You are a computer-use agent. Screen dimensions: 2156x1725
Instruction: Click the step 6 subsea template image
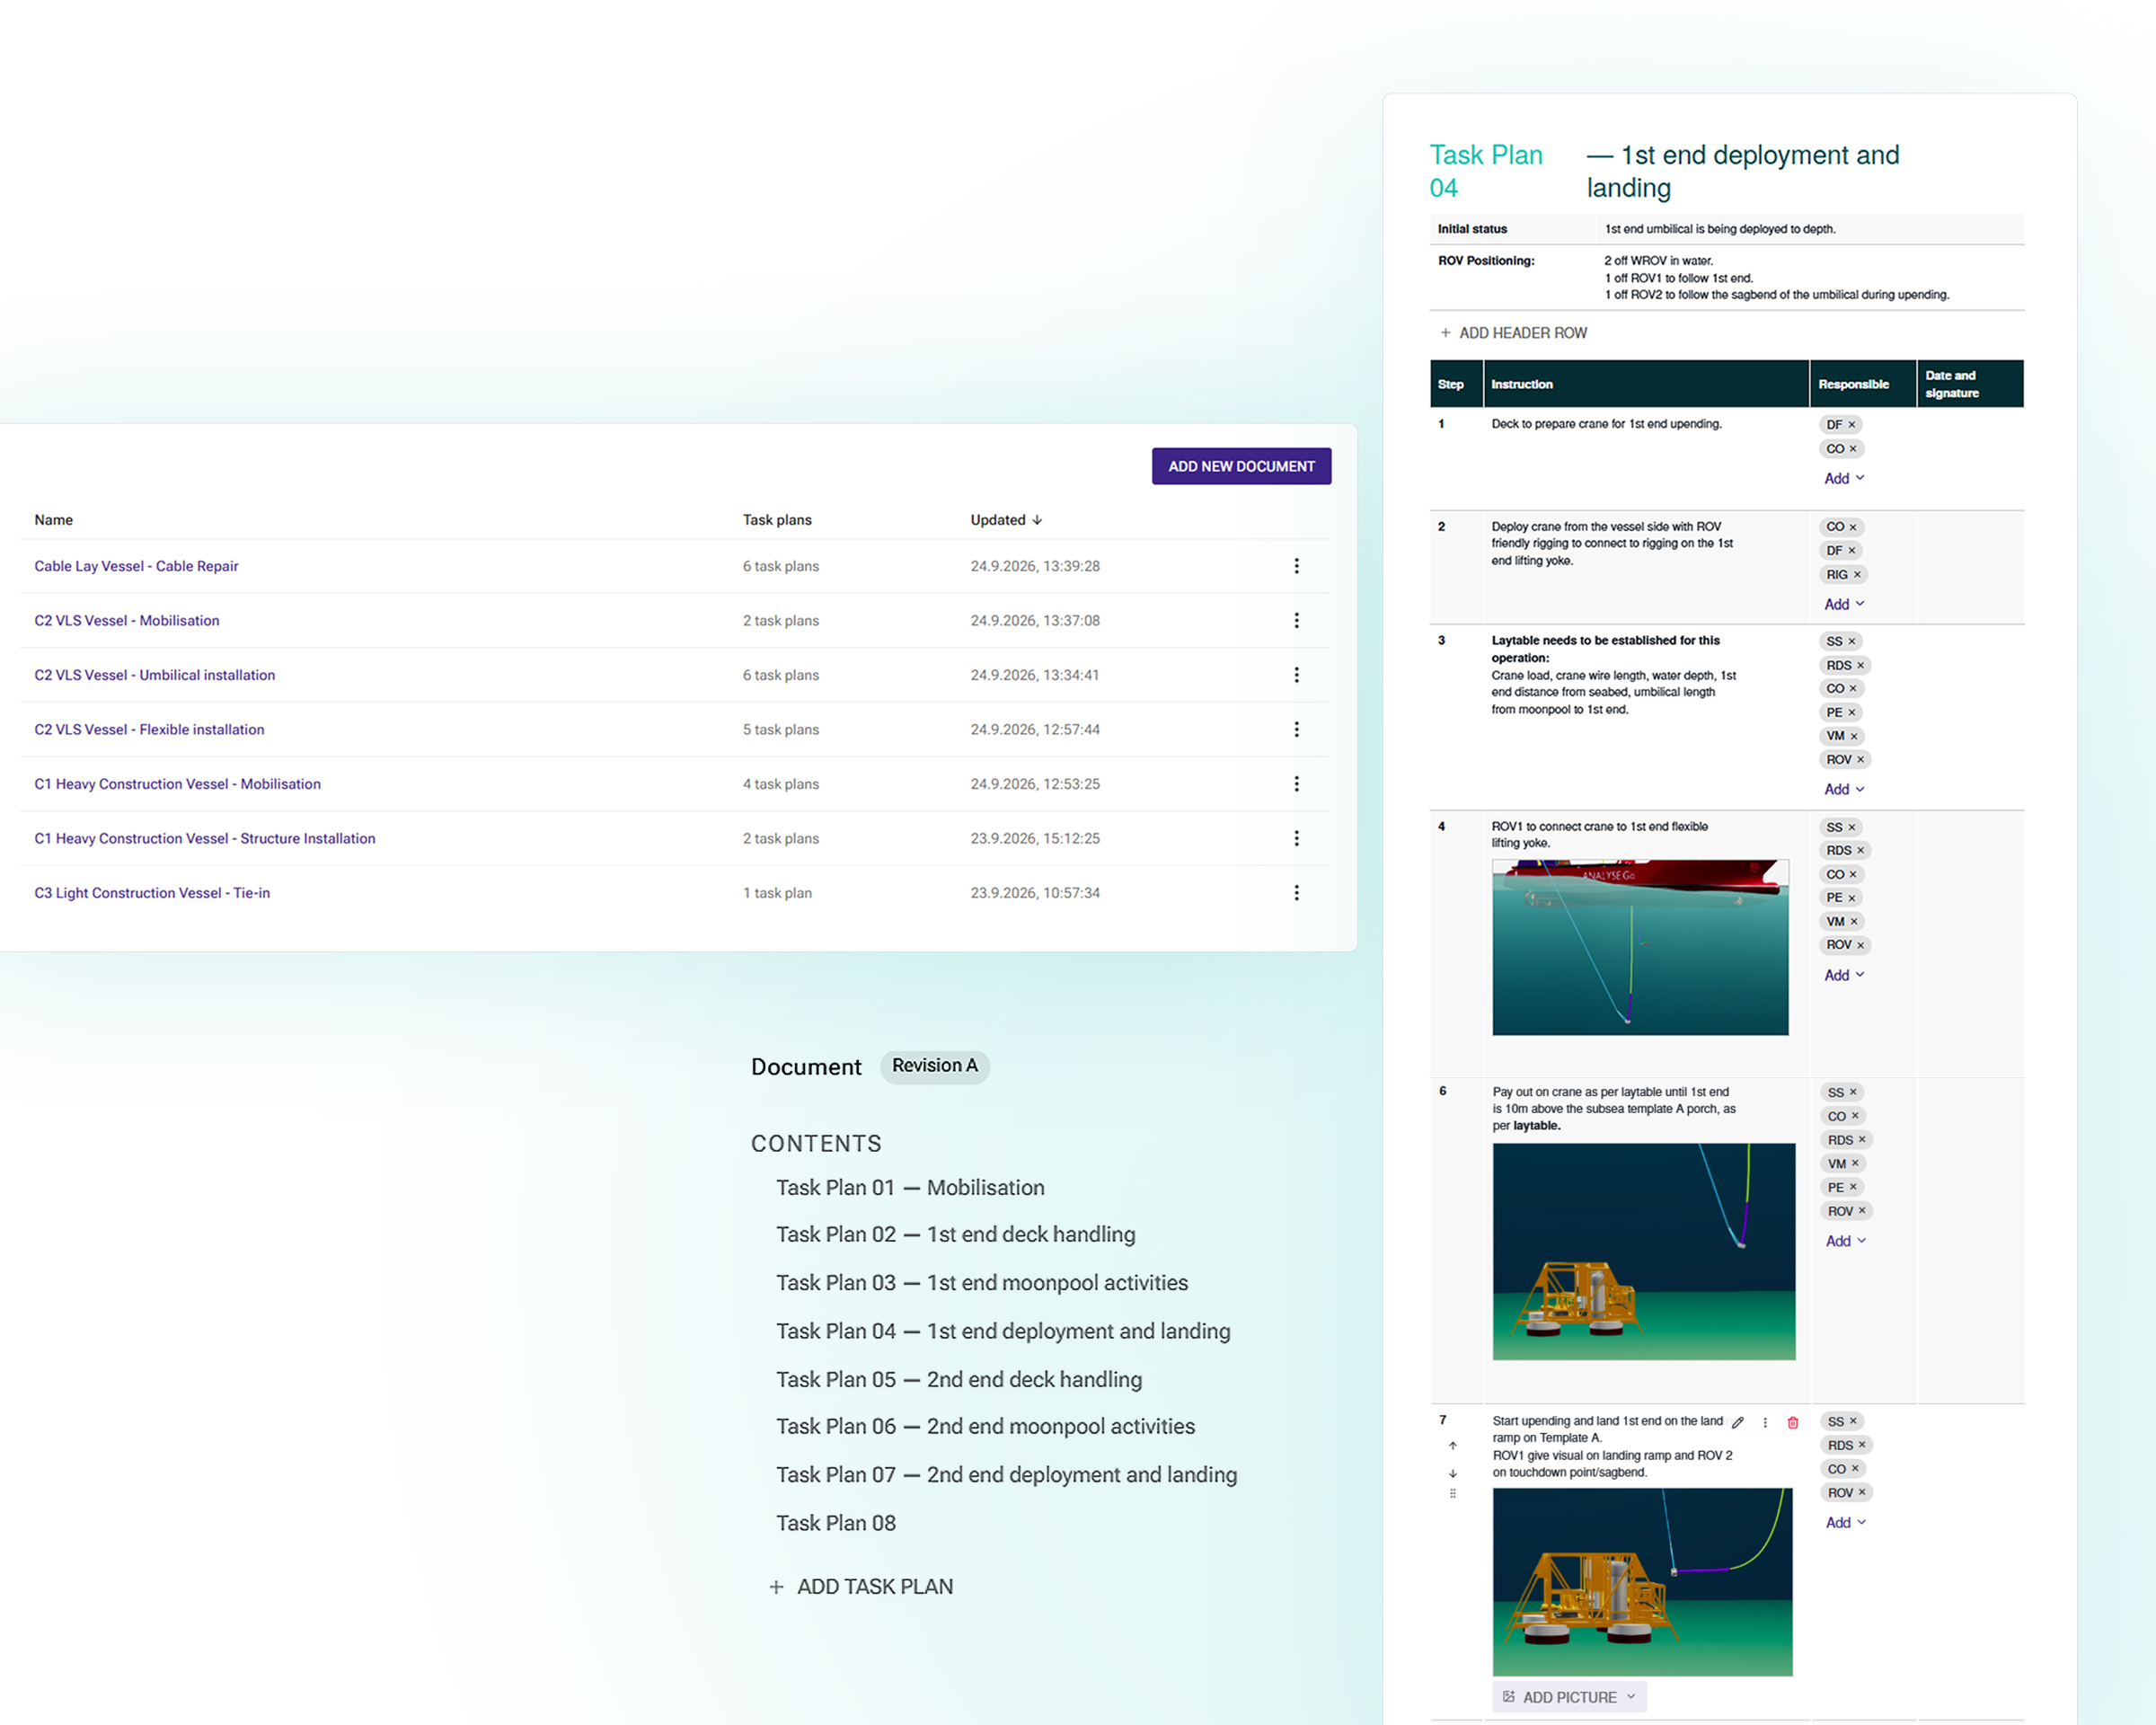pyautogui.click(x=1644, y=1252)
